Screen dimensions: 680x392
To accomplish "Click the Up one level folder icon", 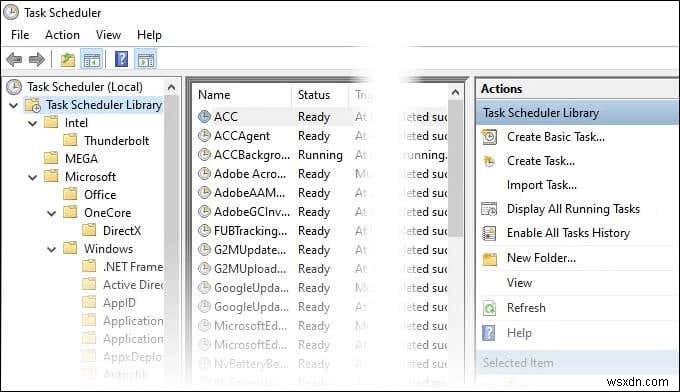I will pyautogui.click(x=67, y=60).
